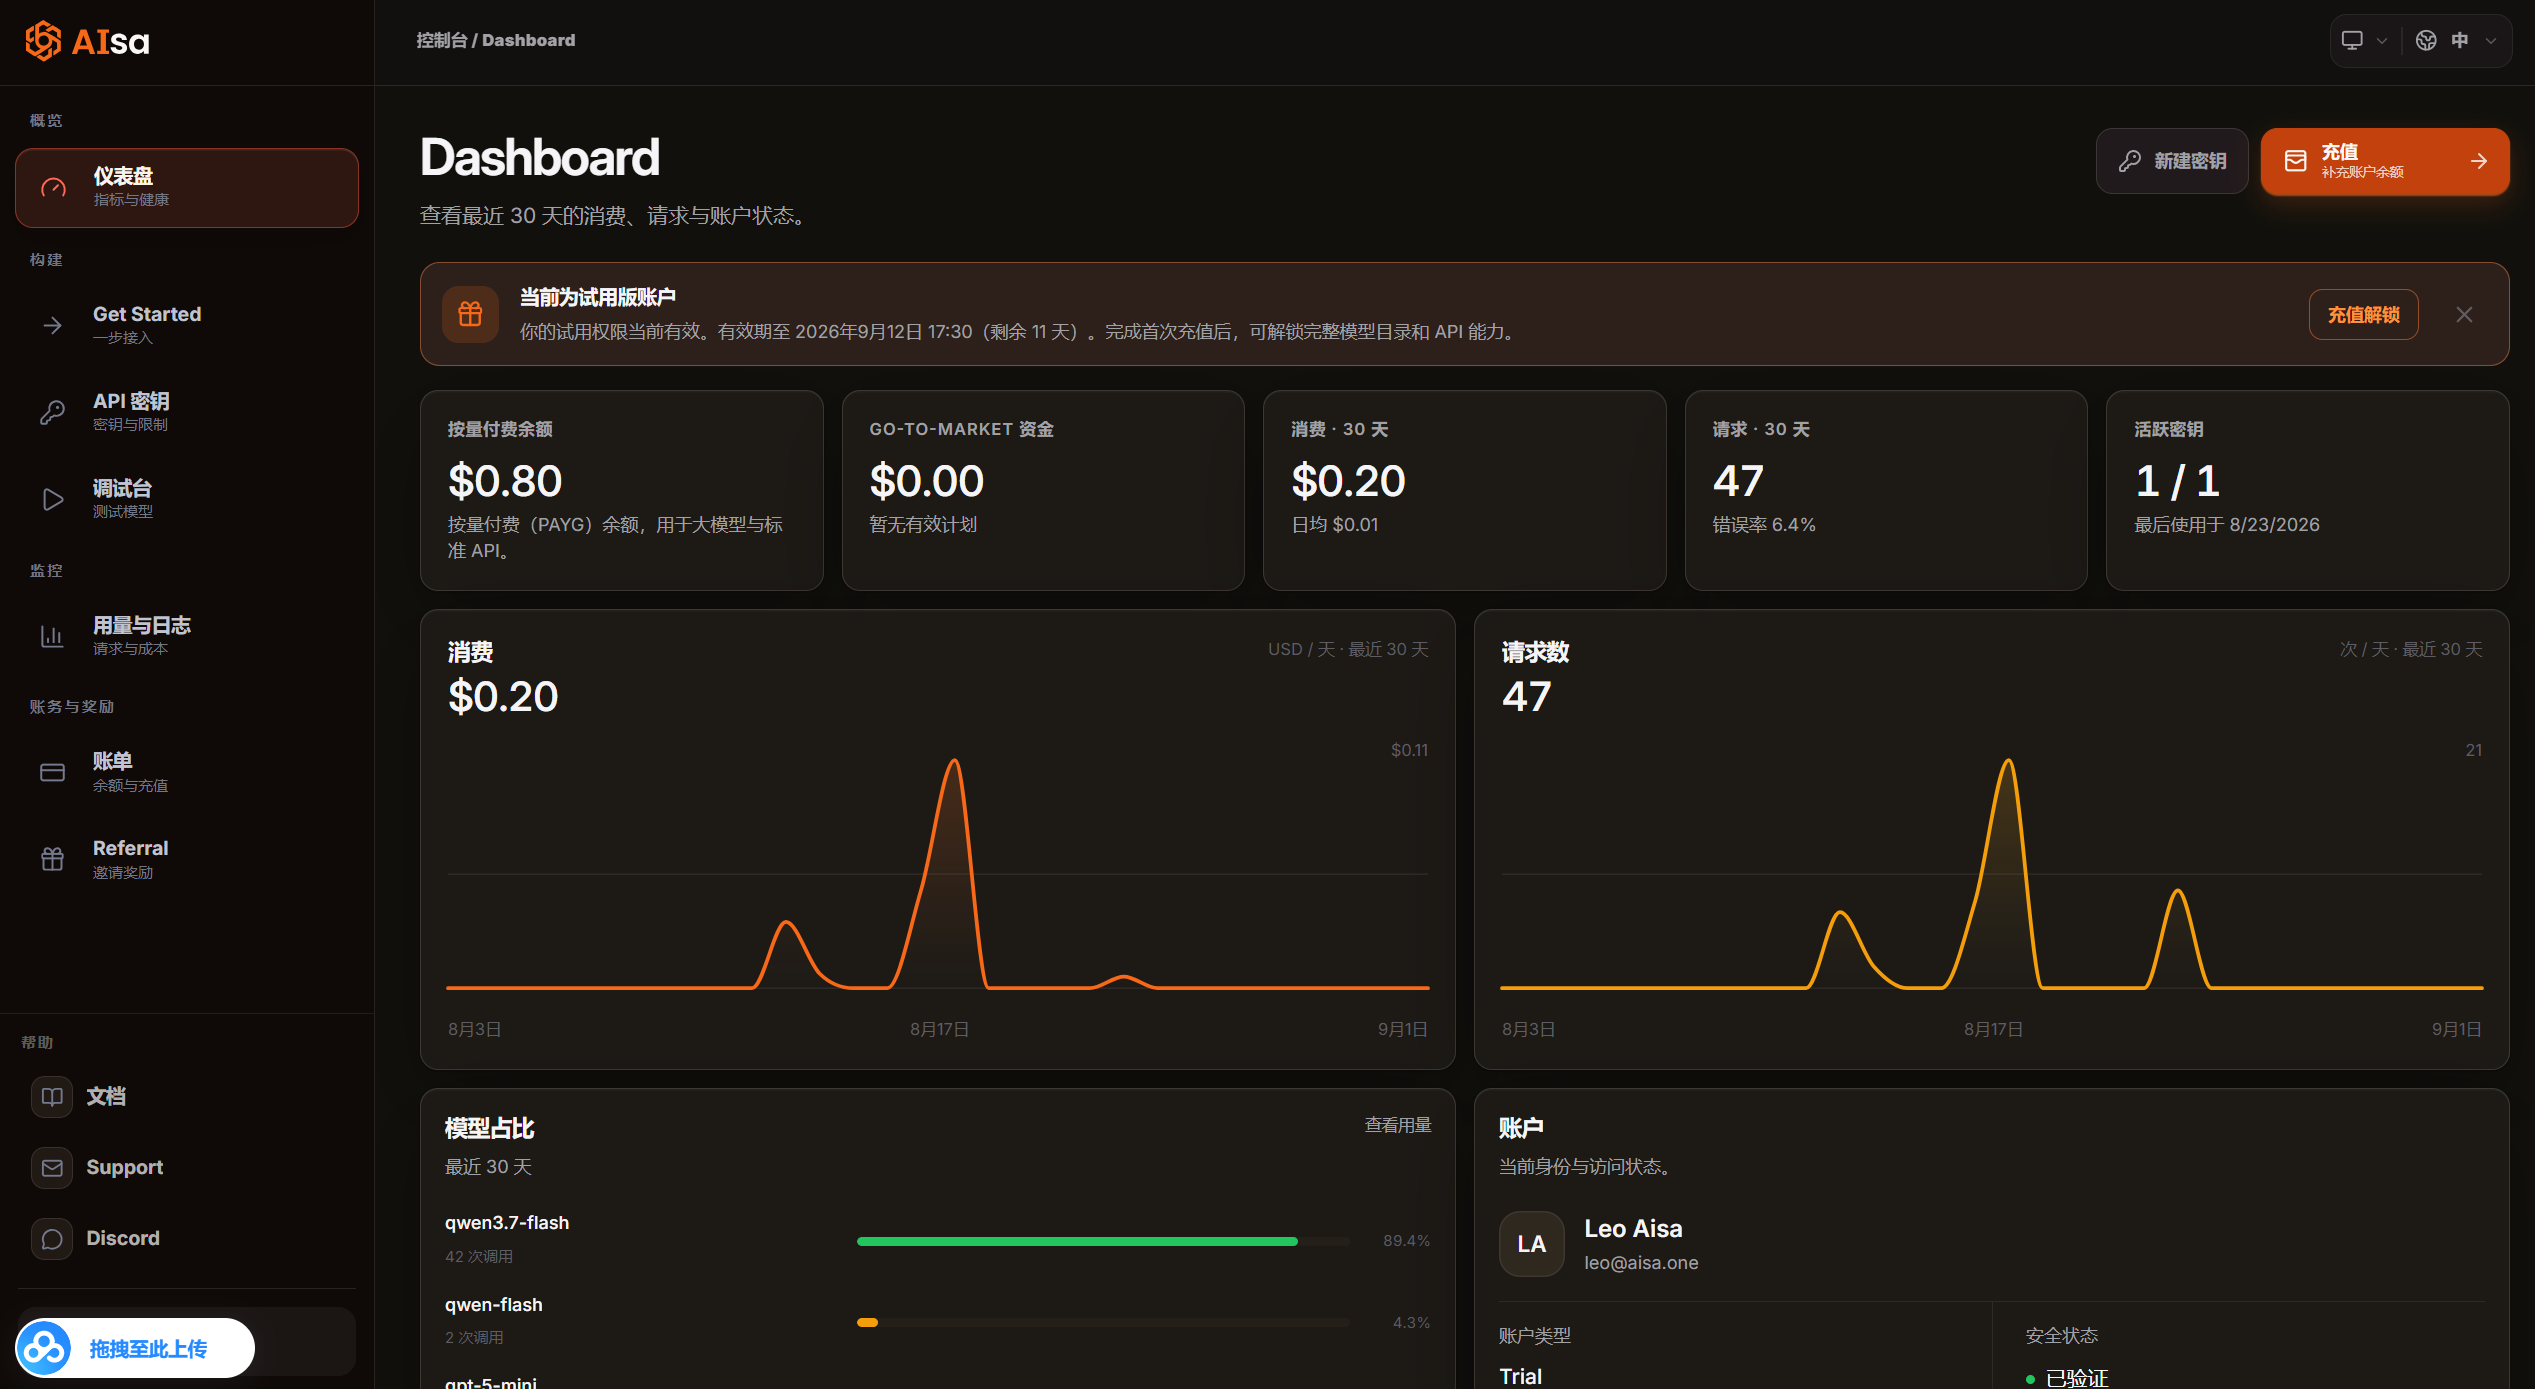Open the 账单 billing page
Screen dimensions: 2535x1389
click(x=187, y=772)
